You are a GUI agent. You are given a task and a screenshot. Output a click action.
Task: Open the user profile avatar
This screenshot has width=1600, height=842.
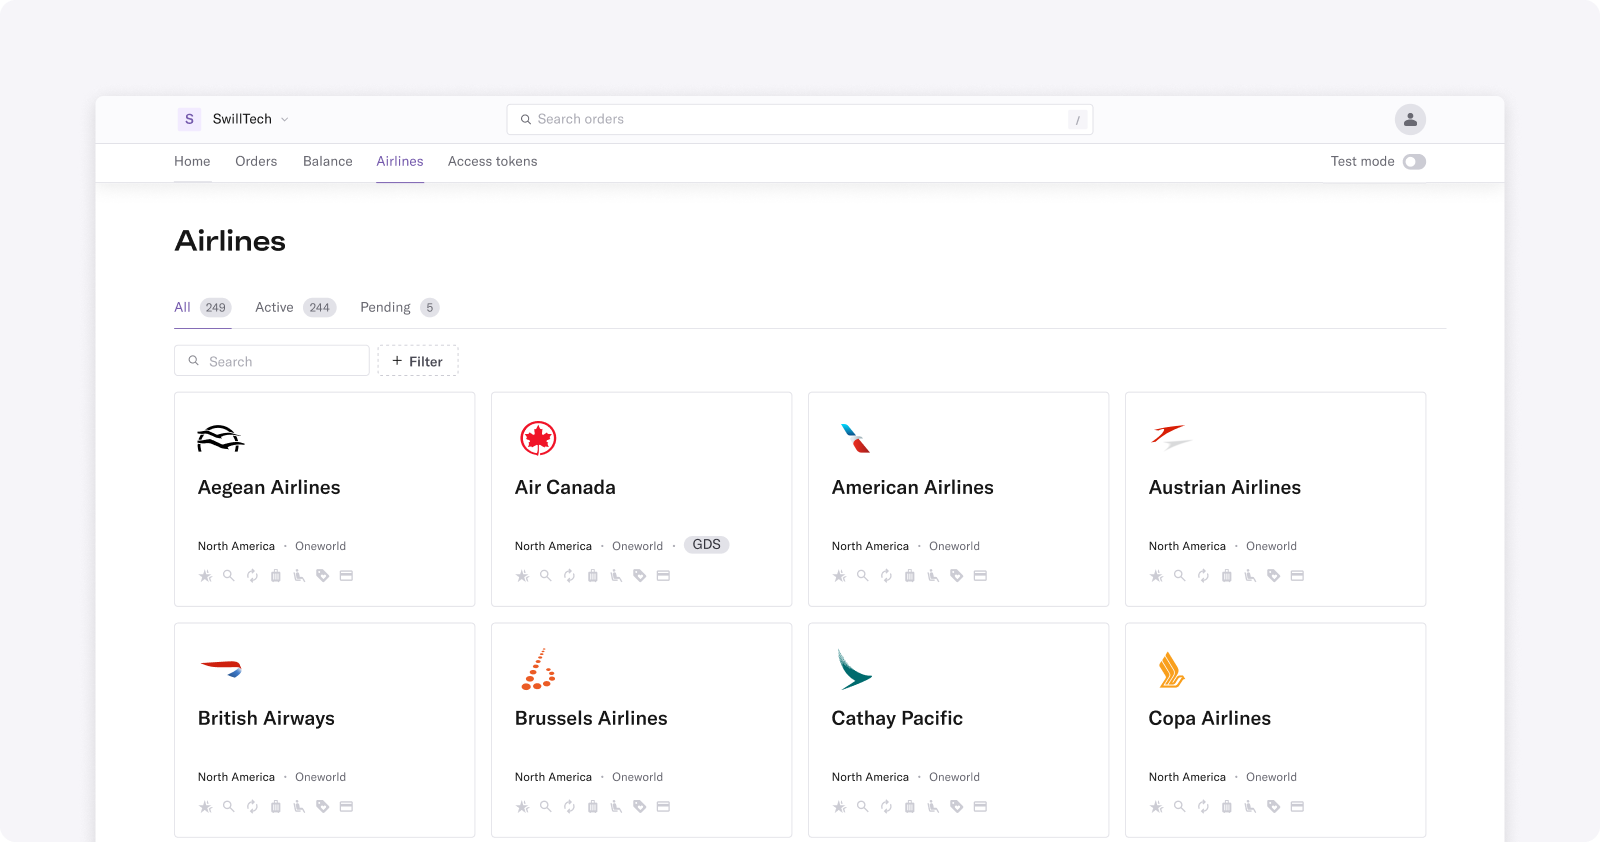tap(1410, 119)
